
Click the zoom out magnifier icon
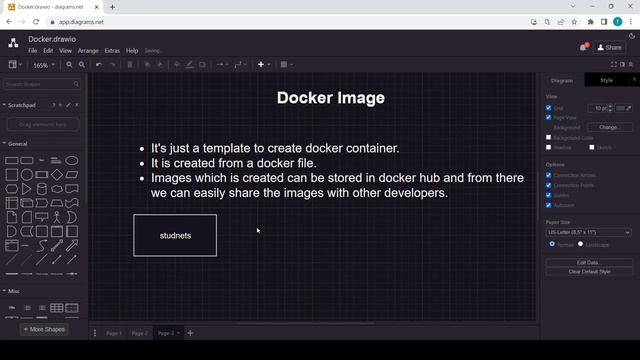(82, 64)
